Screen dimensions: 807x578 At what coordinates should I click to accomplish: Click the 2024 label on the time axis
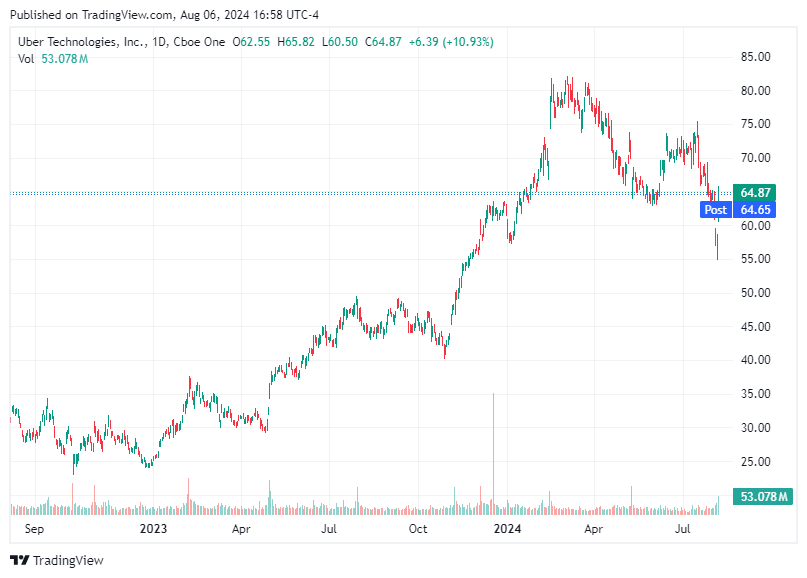[508, 530]
